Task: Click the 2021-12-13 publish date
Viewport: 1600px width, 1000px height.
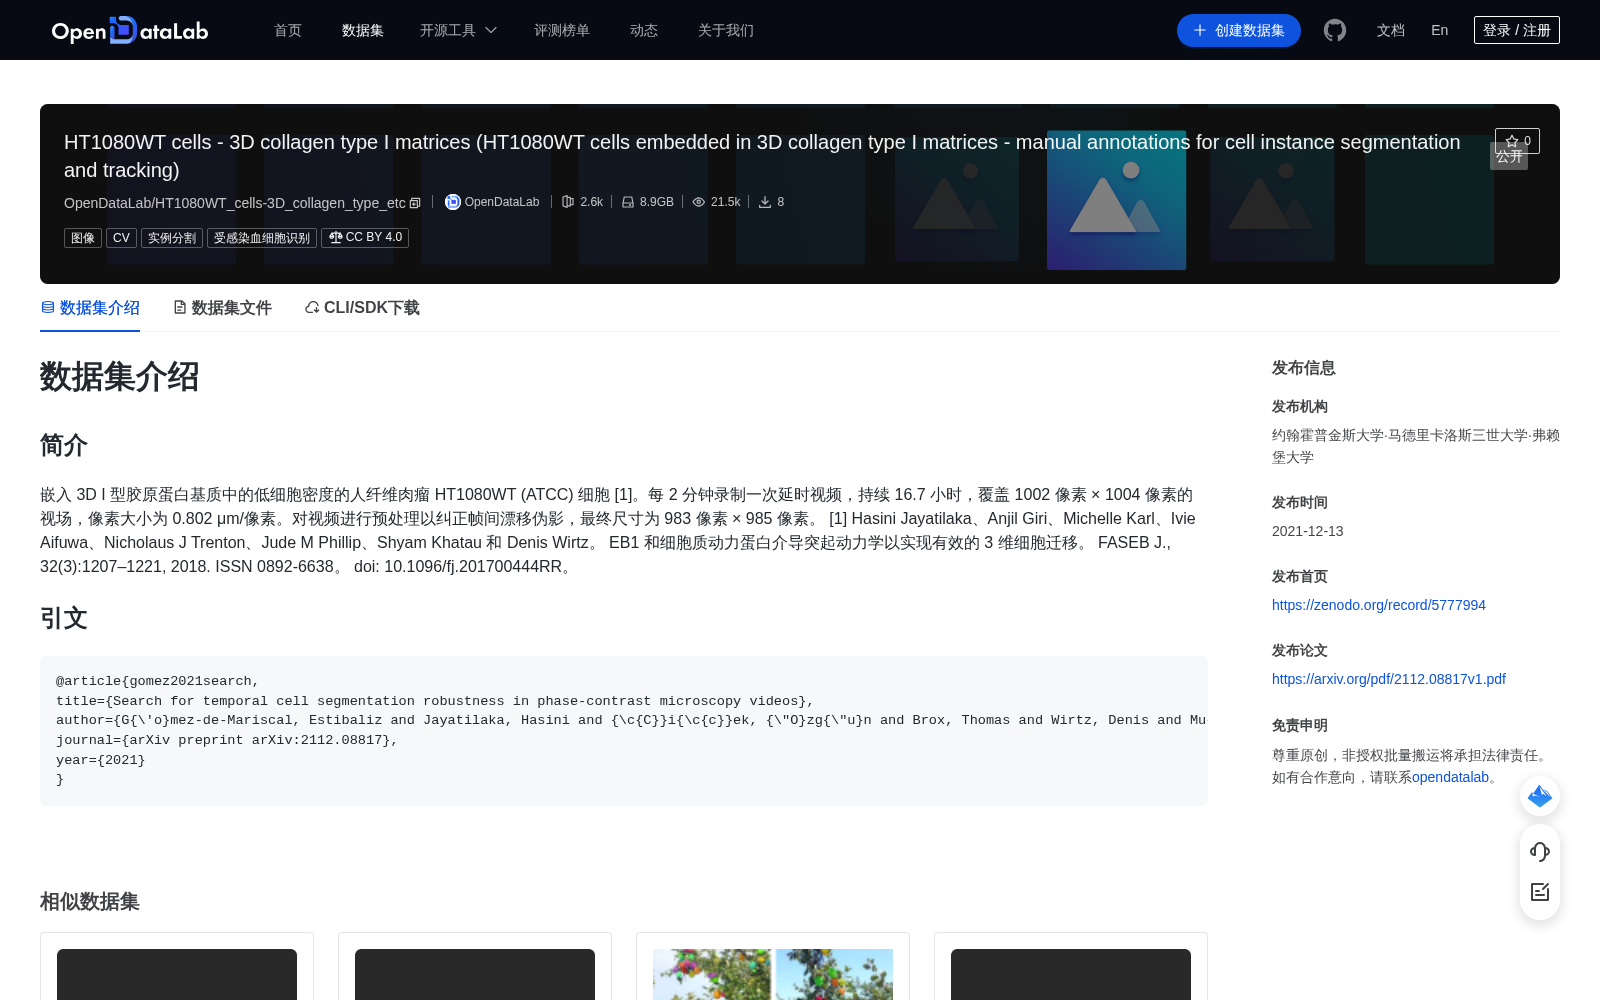Action: click(1308, 531)
